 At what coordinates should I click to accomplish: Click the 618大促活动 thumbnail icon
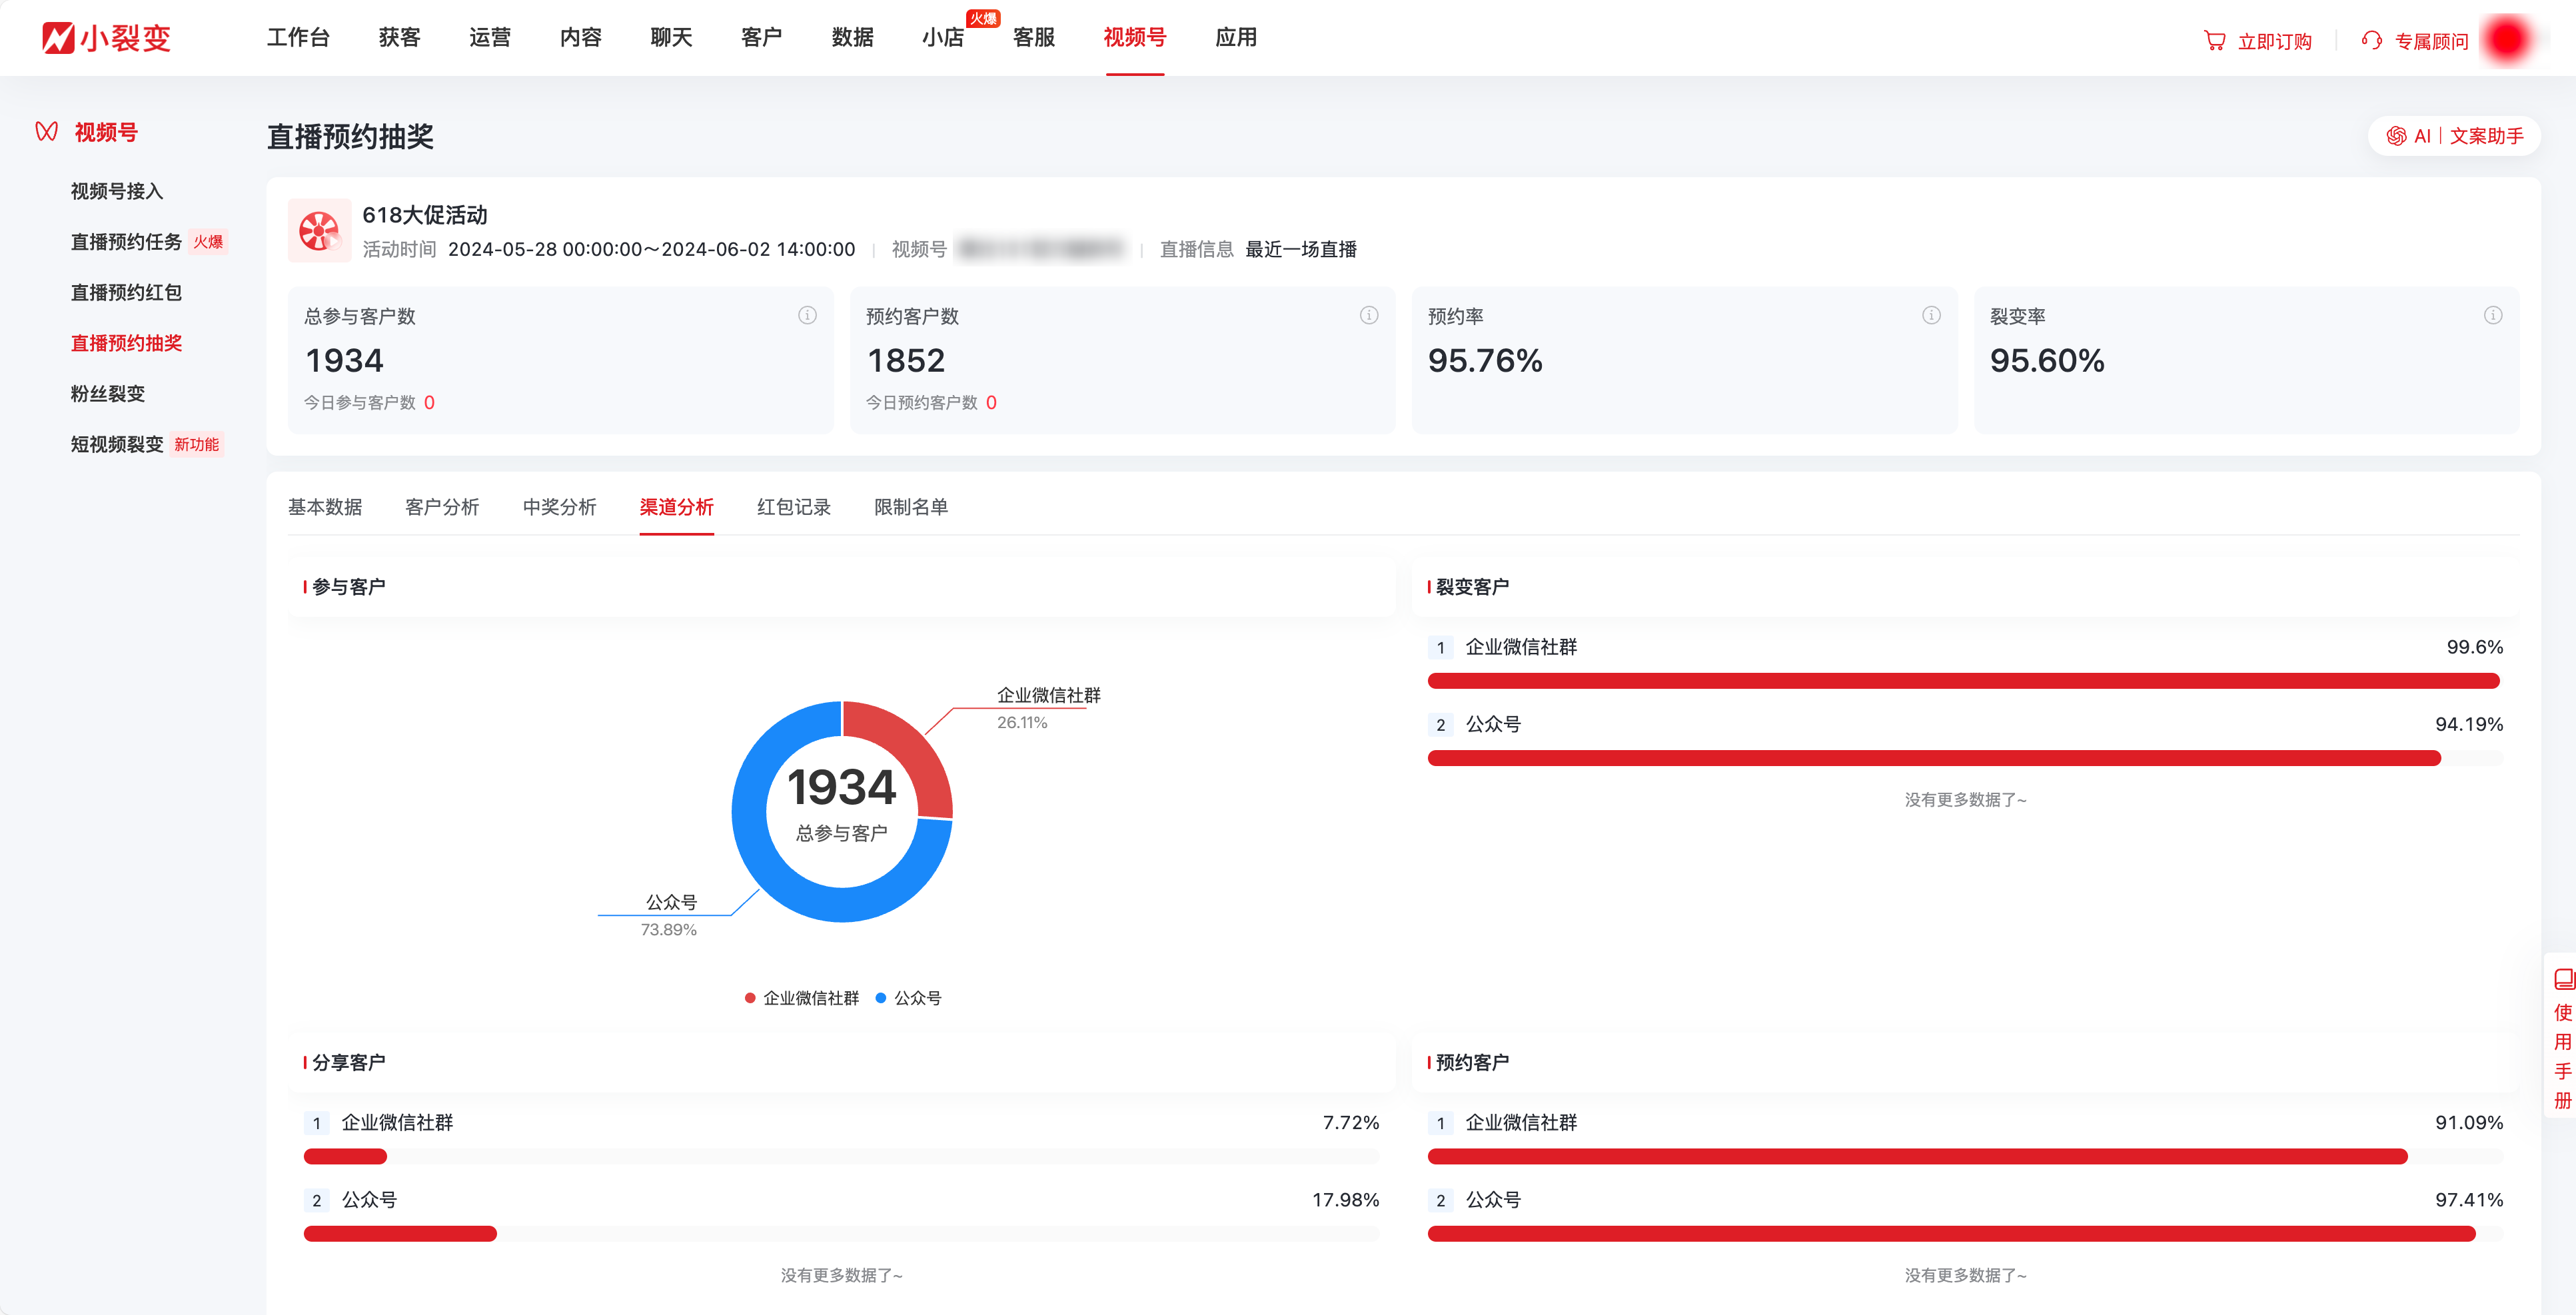point(319,231)
